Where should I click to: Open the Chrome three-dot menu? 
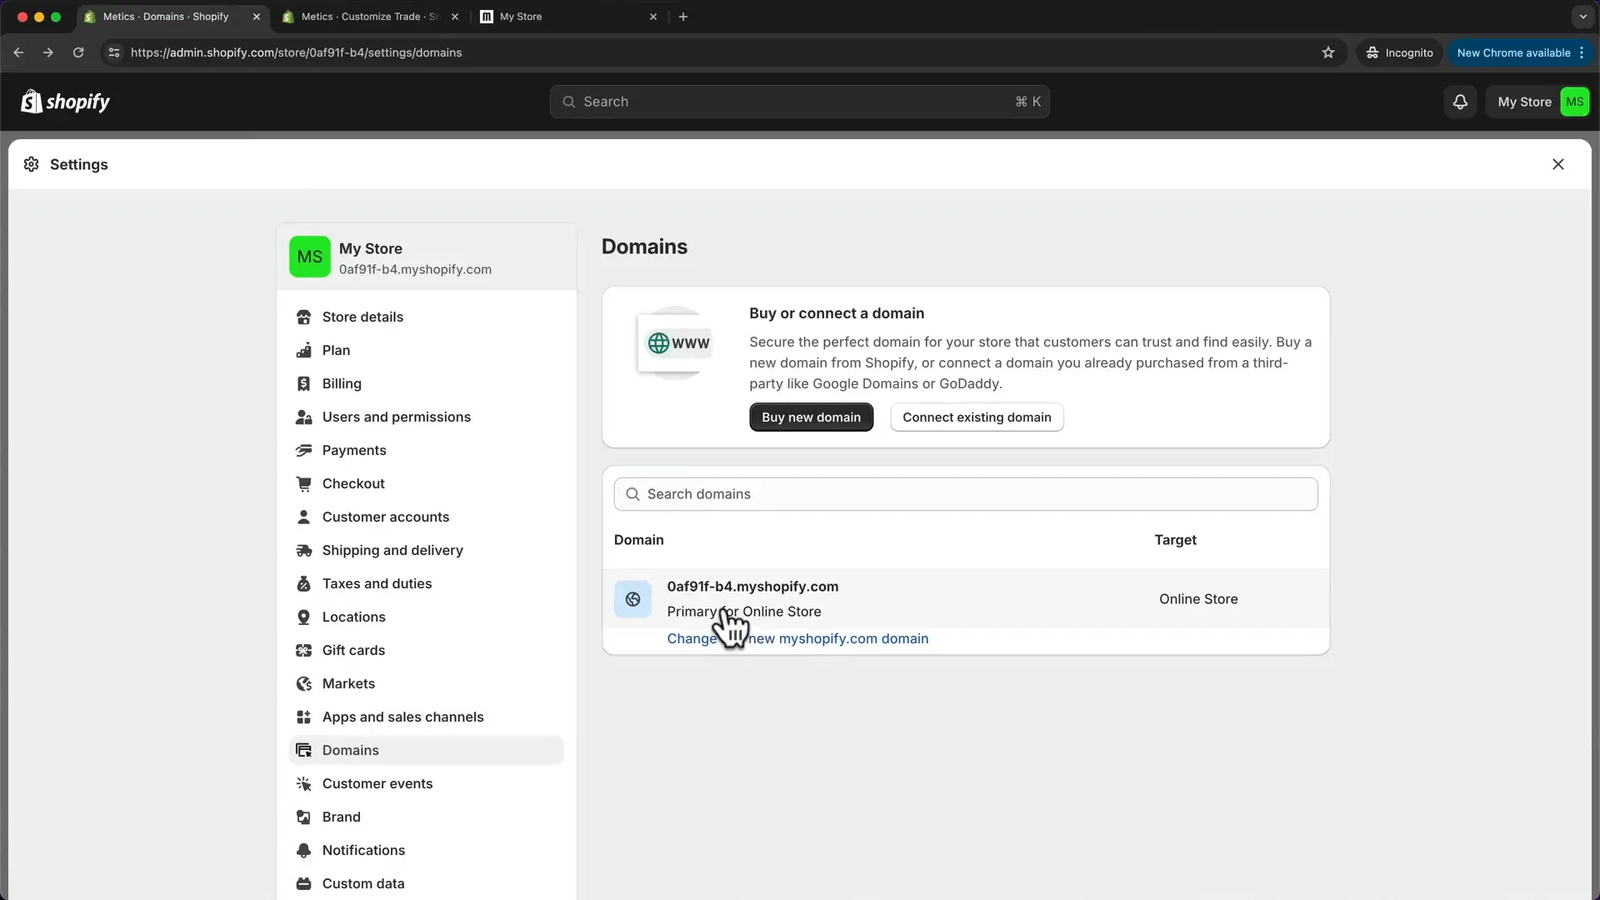point(1582,53)
